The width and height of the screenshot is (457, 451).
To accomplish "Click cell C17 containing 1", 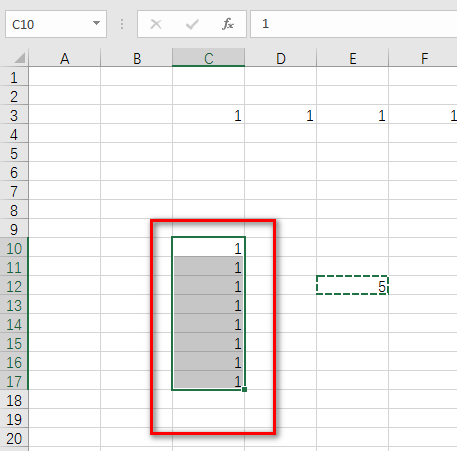I will point(209,380).
